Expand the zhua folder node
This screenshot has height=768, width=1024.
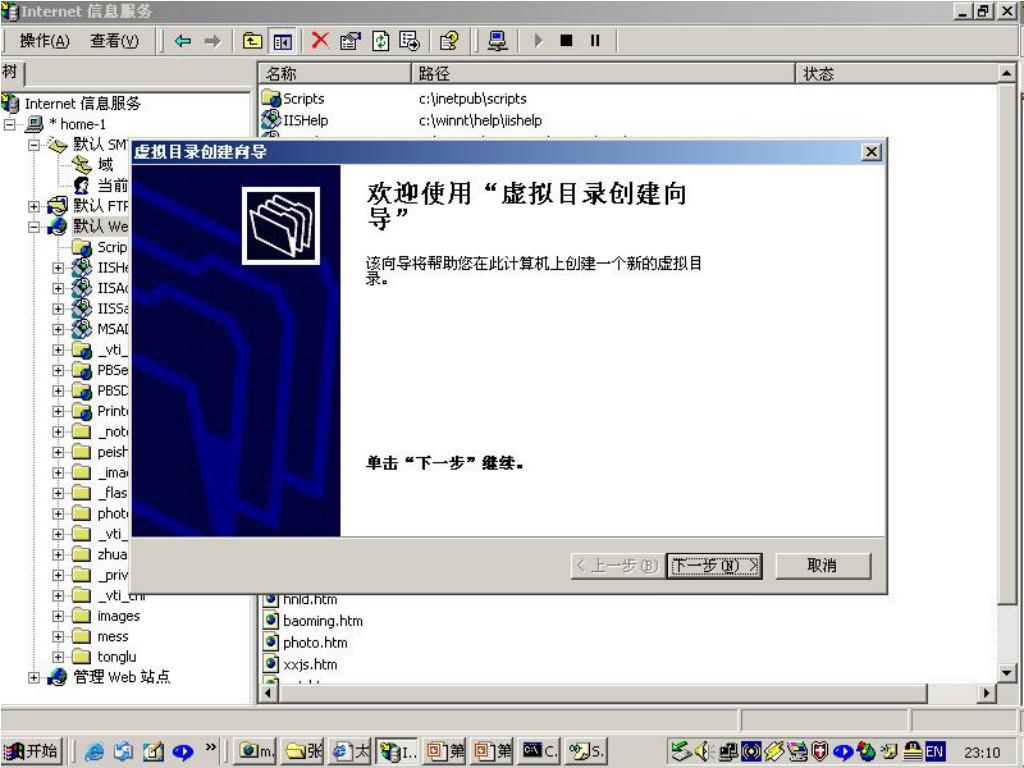pyautogui.click(x=58, y=555)
